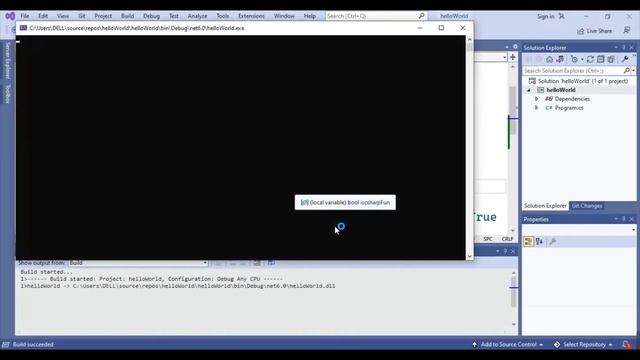Open Solution Explorer Properties wrench icon
640x360 pixels.
click(624, 59)
